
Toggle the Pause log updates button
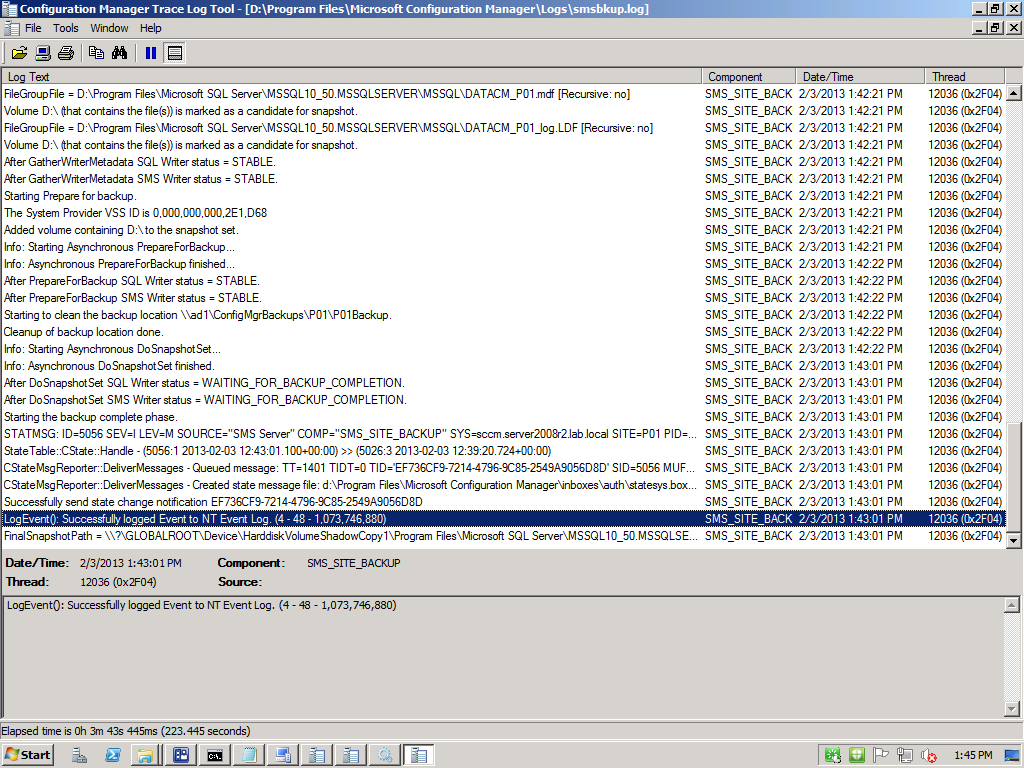[x=151, y=53]
